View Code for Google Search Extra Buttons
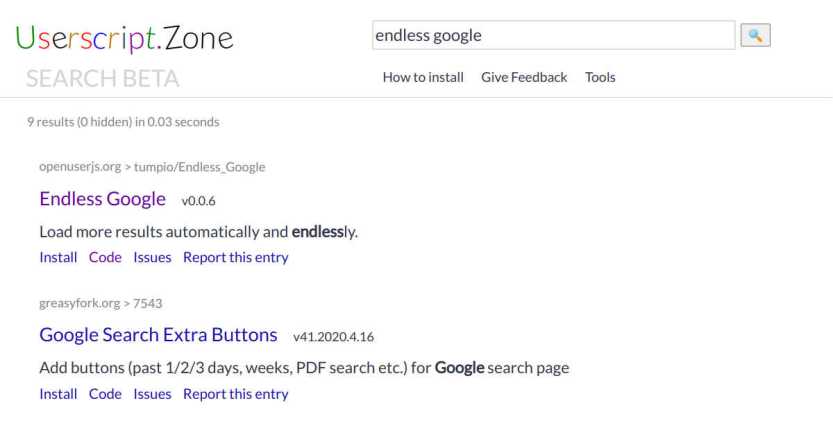833x437 pixels. point(105,394)
